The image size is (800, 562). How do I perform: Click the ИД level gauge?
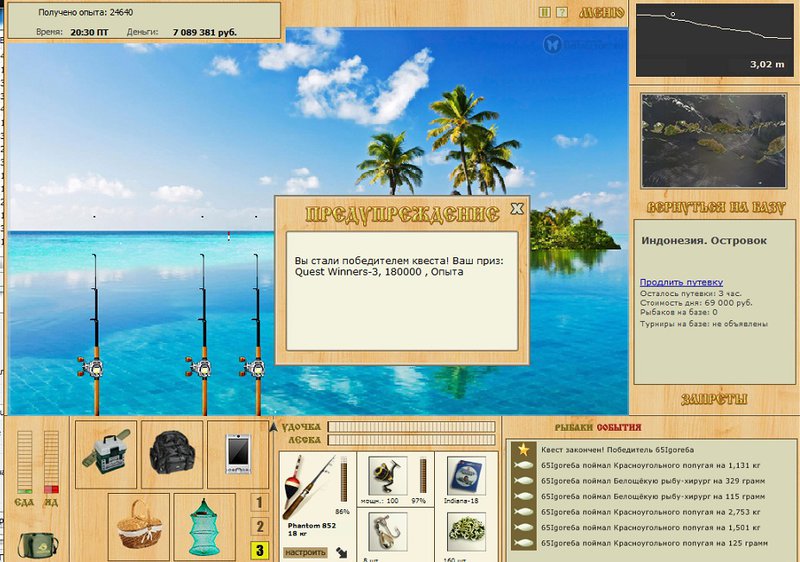coord(51,462)
